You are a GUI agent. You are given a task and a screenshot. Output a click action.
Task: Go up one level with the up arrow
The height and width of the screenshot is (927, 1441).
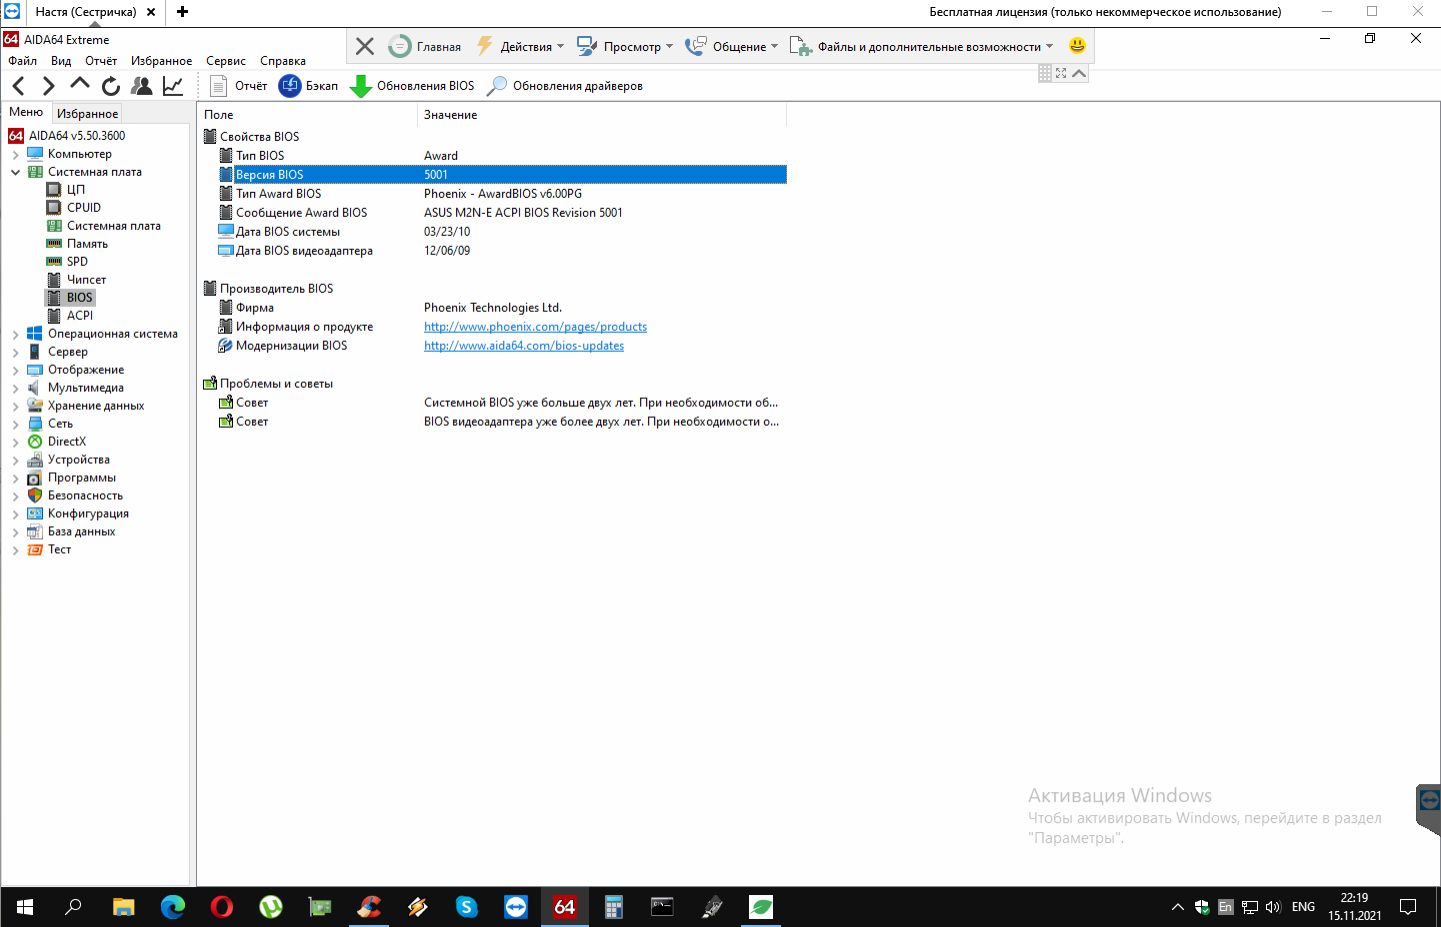tap(80, 85)
